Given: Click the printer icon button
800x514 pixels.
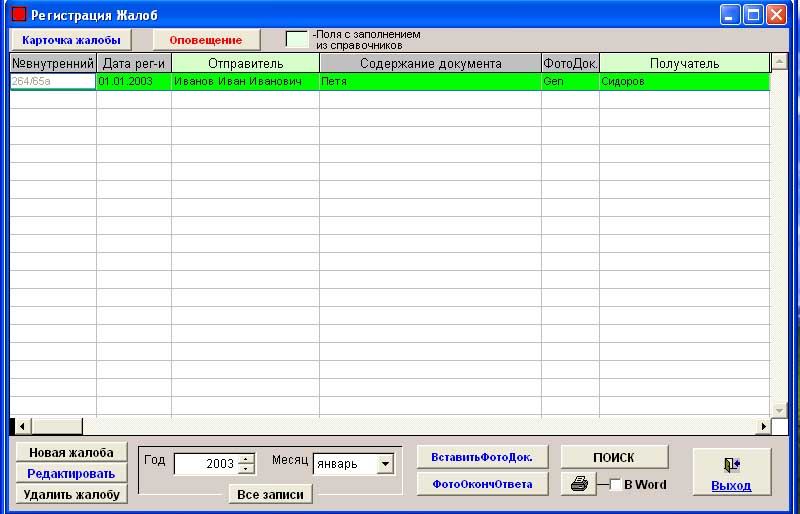Looking at the screenshot, I should click(579, 483).
